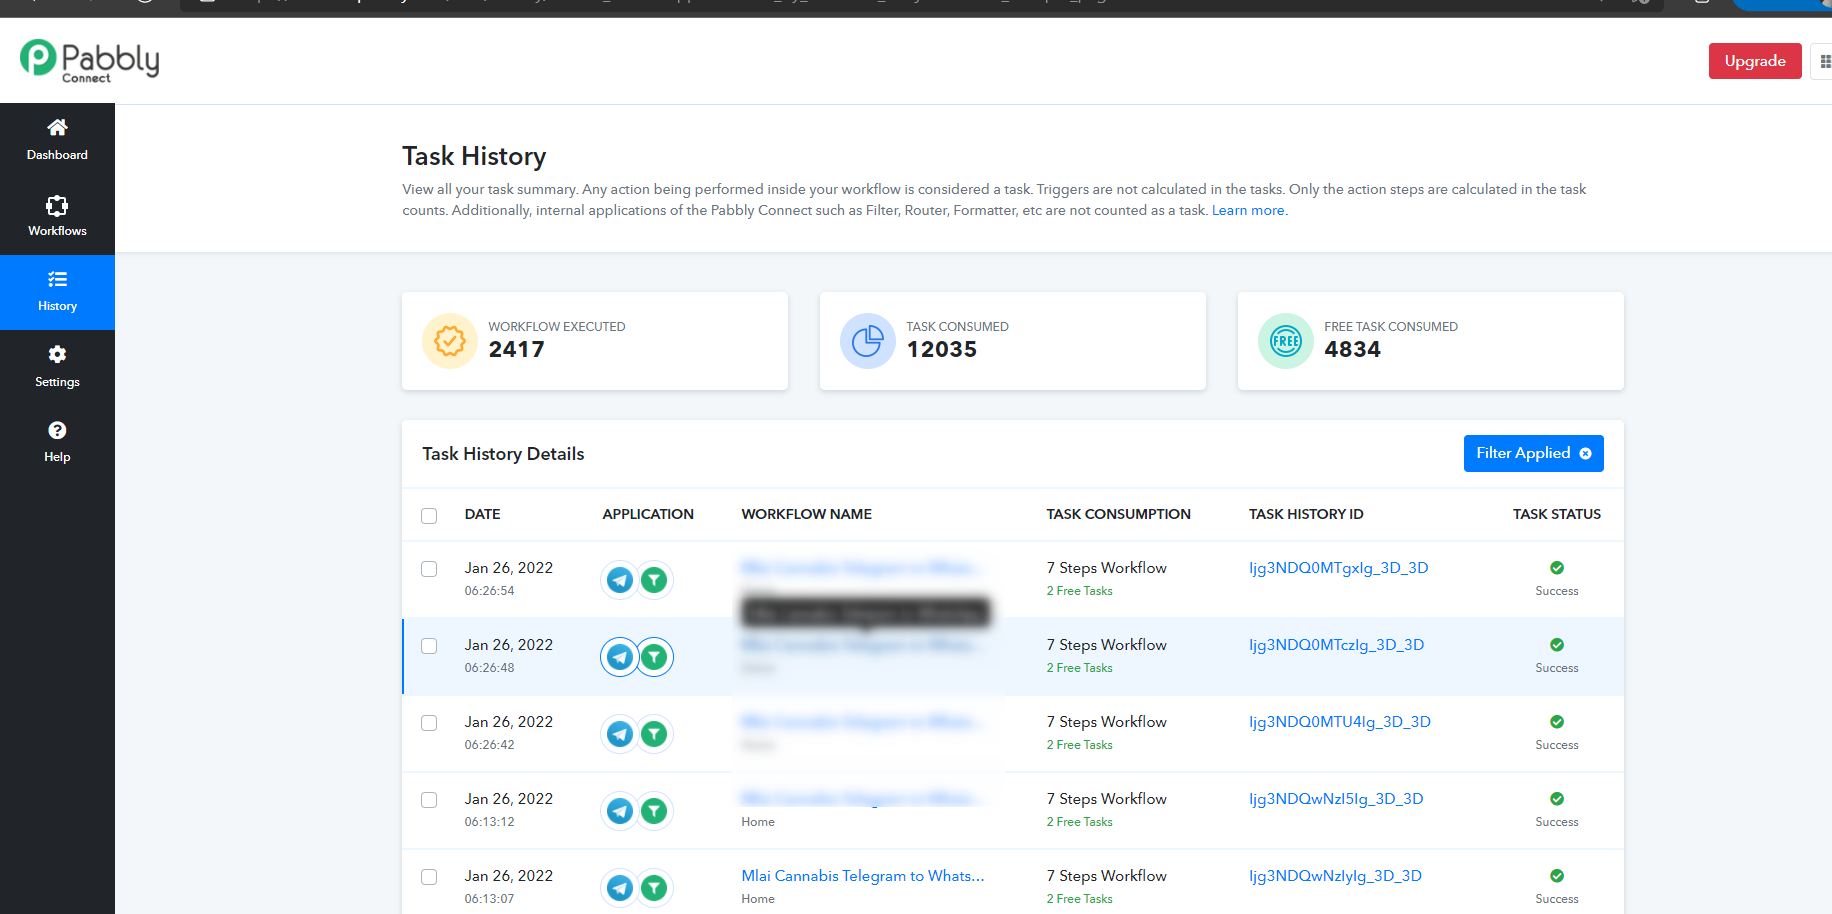
Task: Click the green filter icon in the 06:26:54 row
Action: pos(654,580)
